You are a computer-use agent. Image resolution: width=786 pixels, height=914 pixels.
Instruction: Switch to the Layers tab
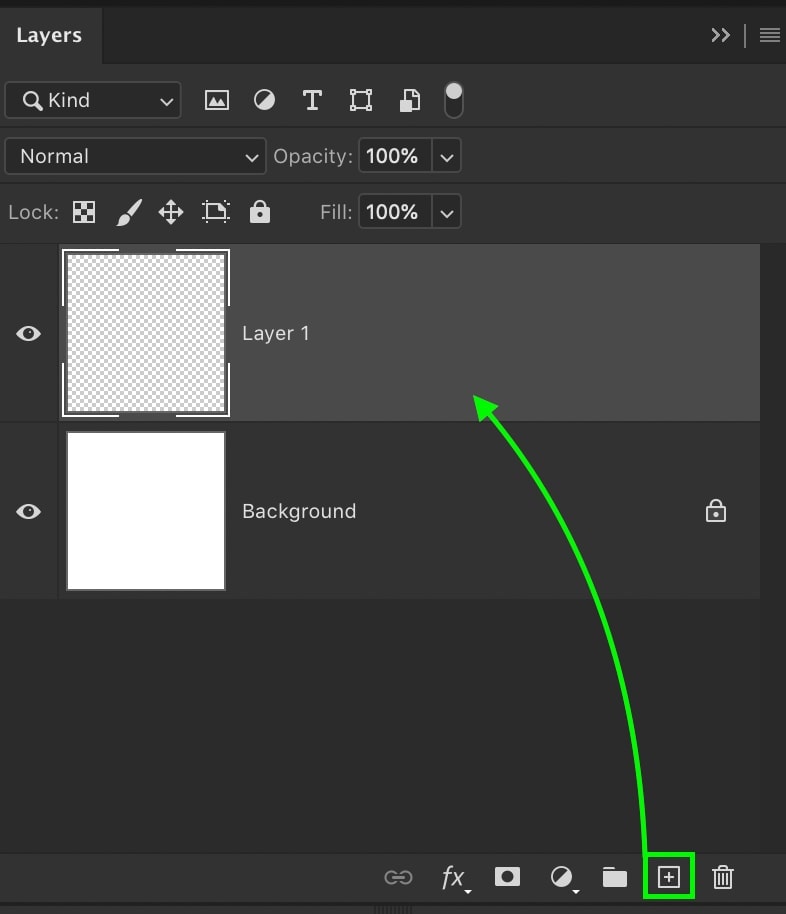pyautogui.click(x=50, y=36)
